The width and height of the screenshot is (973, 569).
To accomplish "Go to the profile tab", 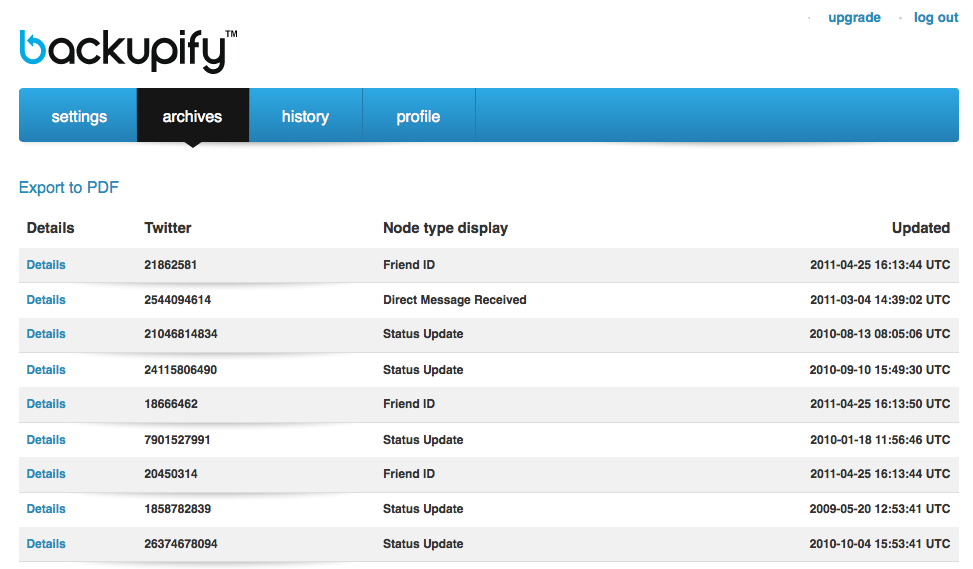I will 418,116.
